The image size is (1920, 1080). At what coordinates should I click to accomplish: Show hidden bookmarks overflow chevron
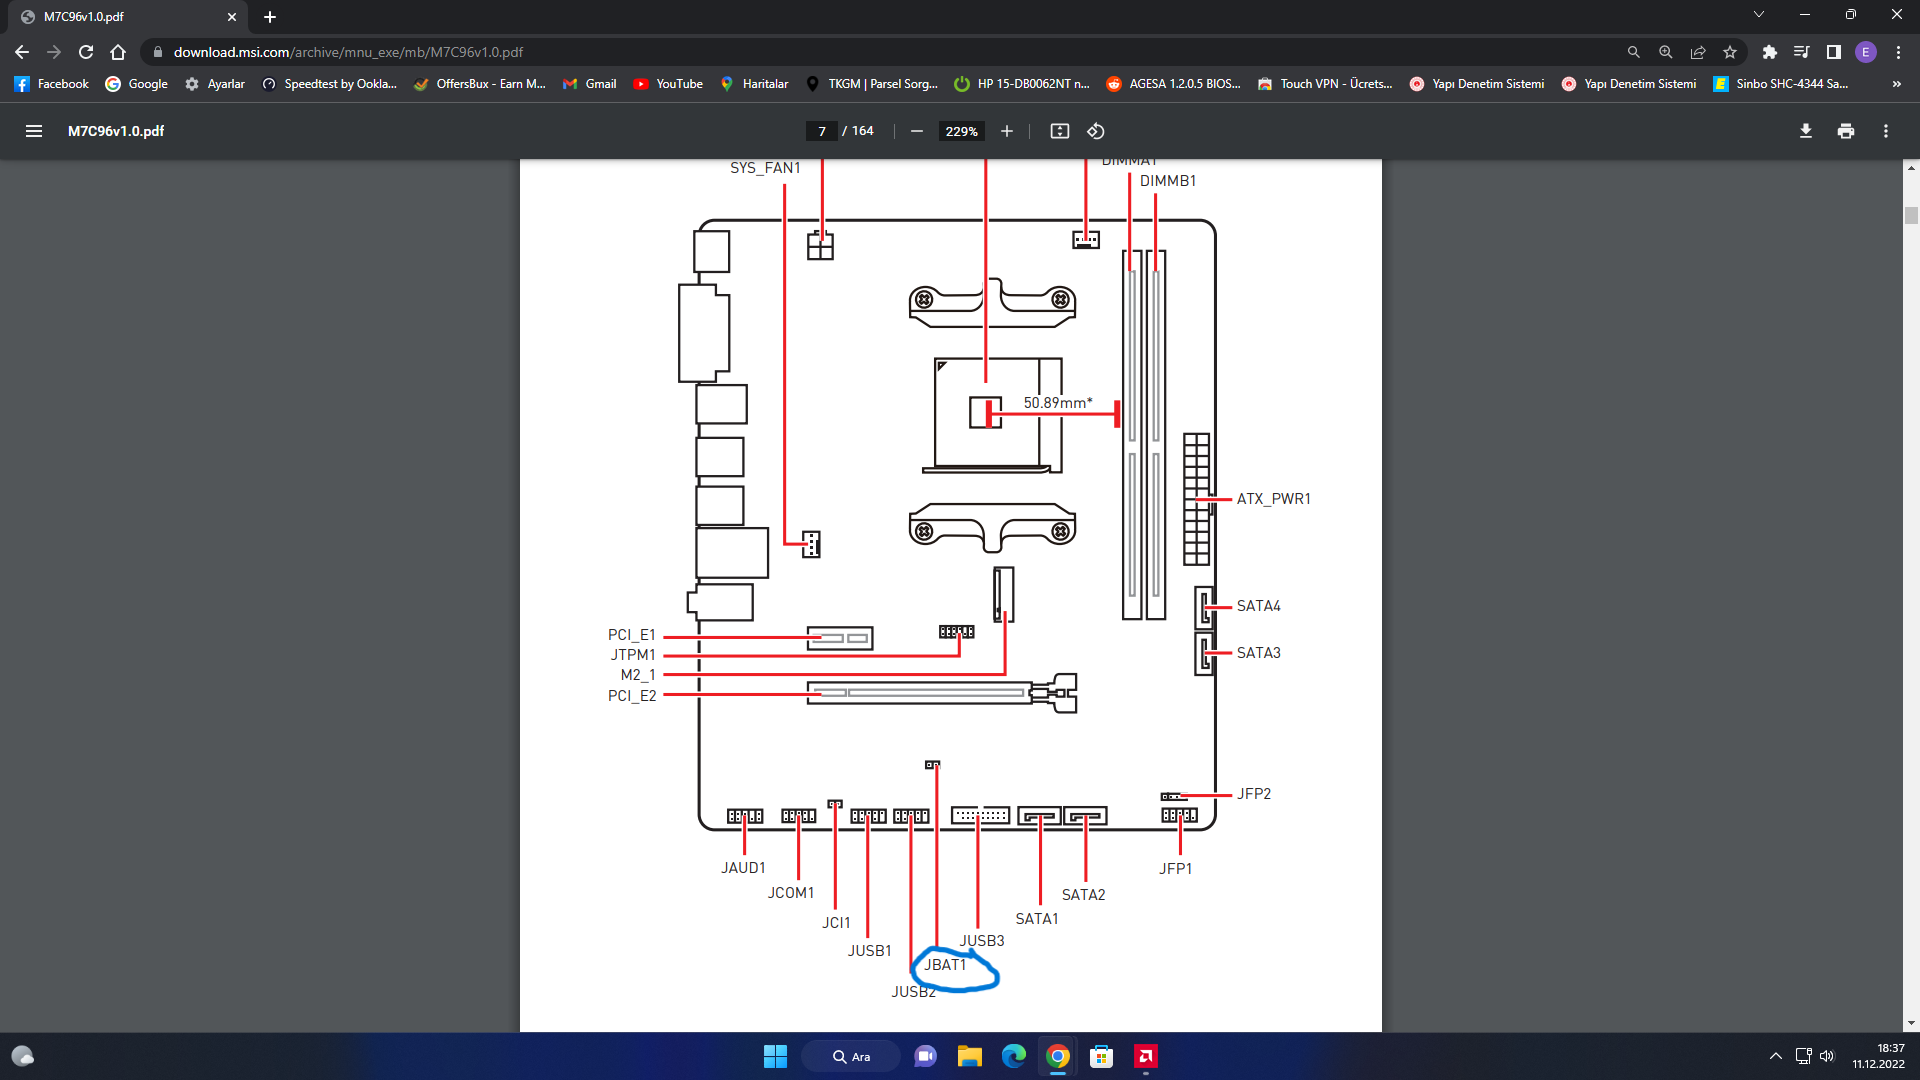1896,84
